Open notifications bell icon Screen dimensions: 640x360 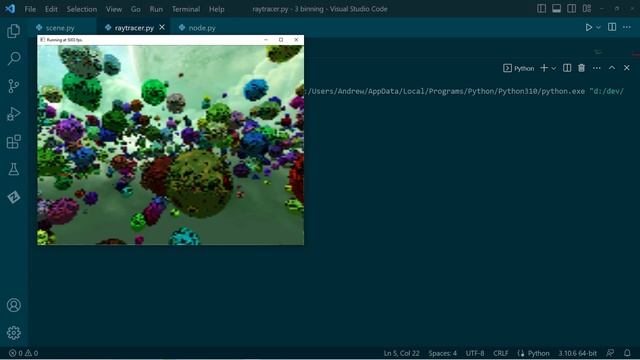tap(627, 353)
